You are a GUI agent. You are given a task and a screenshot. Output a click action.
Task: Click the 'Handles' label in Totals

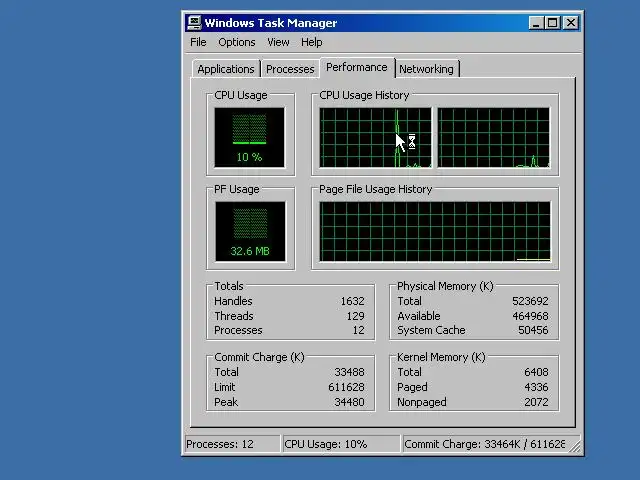pyautogui.click(x=233, y=301)
